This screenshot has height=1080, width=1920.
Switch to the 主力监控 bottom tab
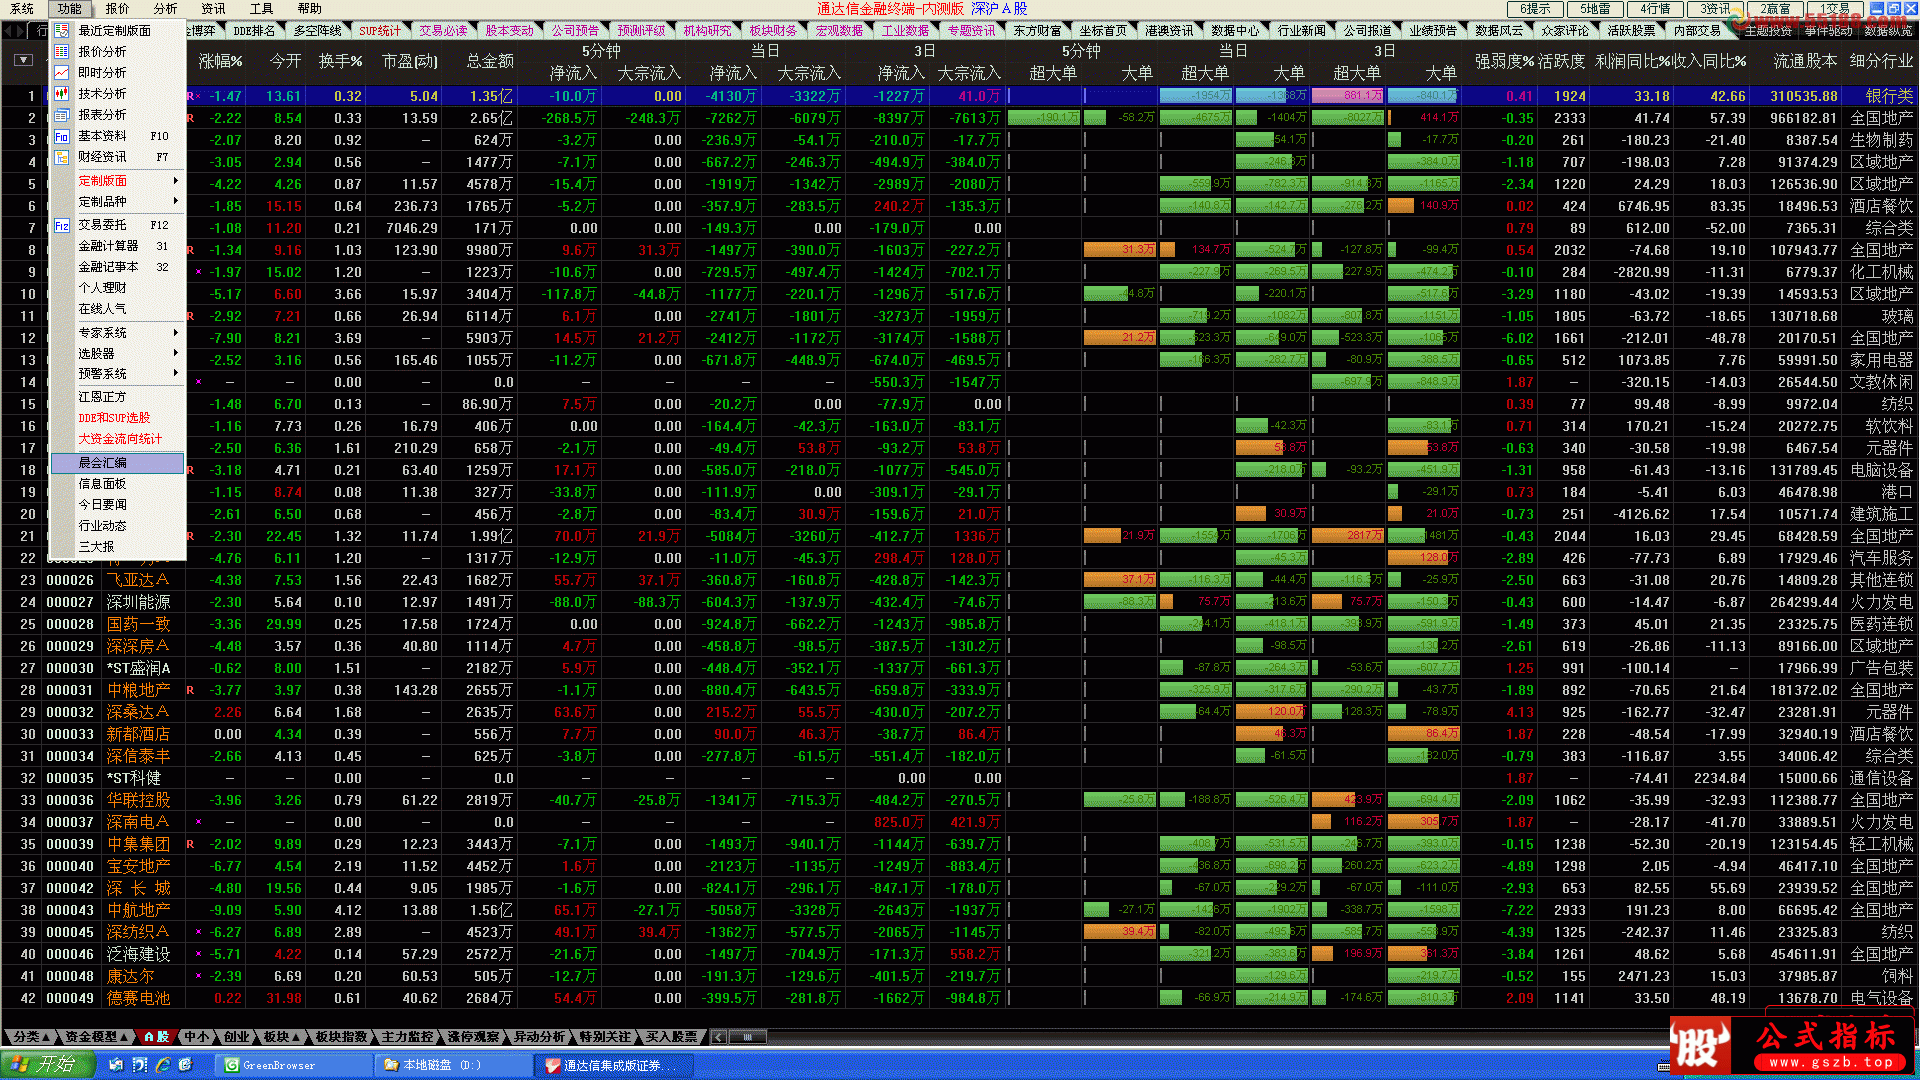click(x=408, y=1037)
